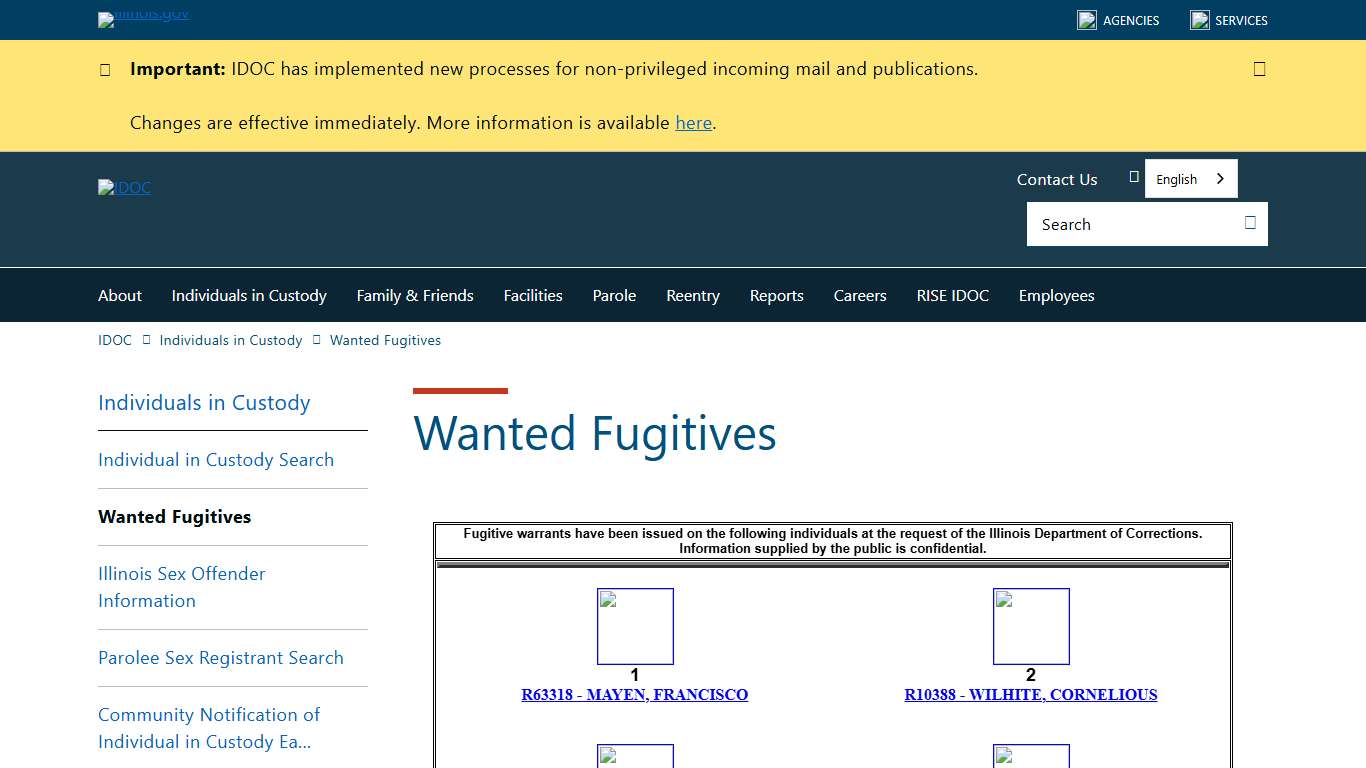Open the illinois.gov logo link

coord(143,19)
